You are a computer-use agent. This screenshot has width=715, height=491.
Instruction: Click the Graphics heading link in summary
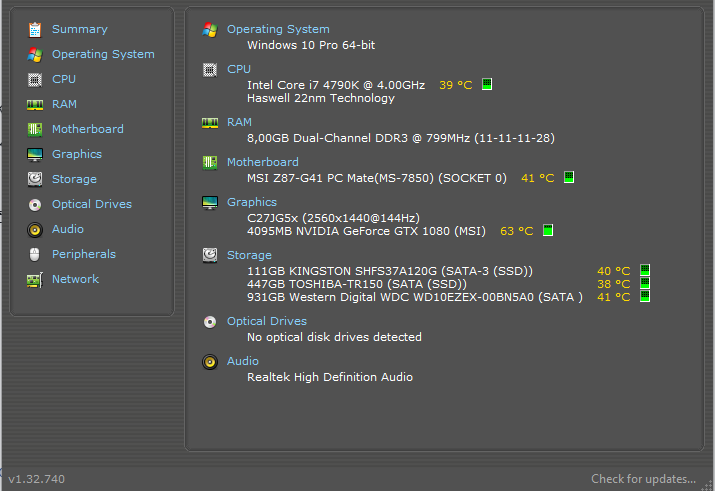coord(252,202)
